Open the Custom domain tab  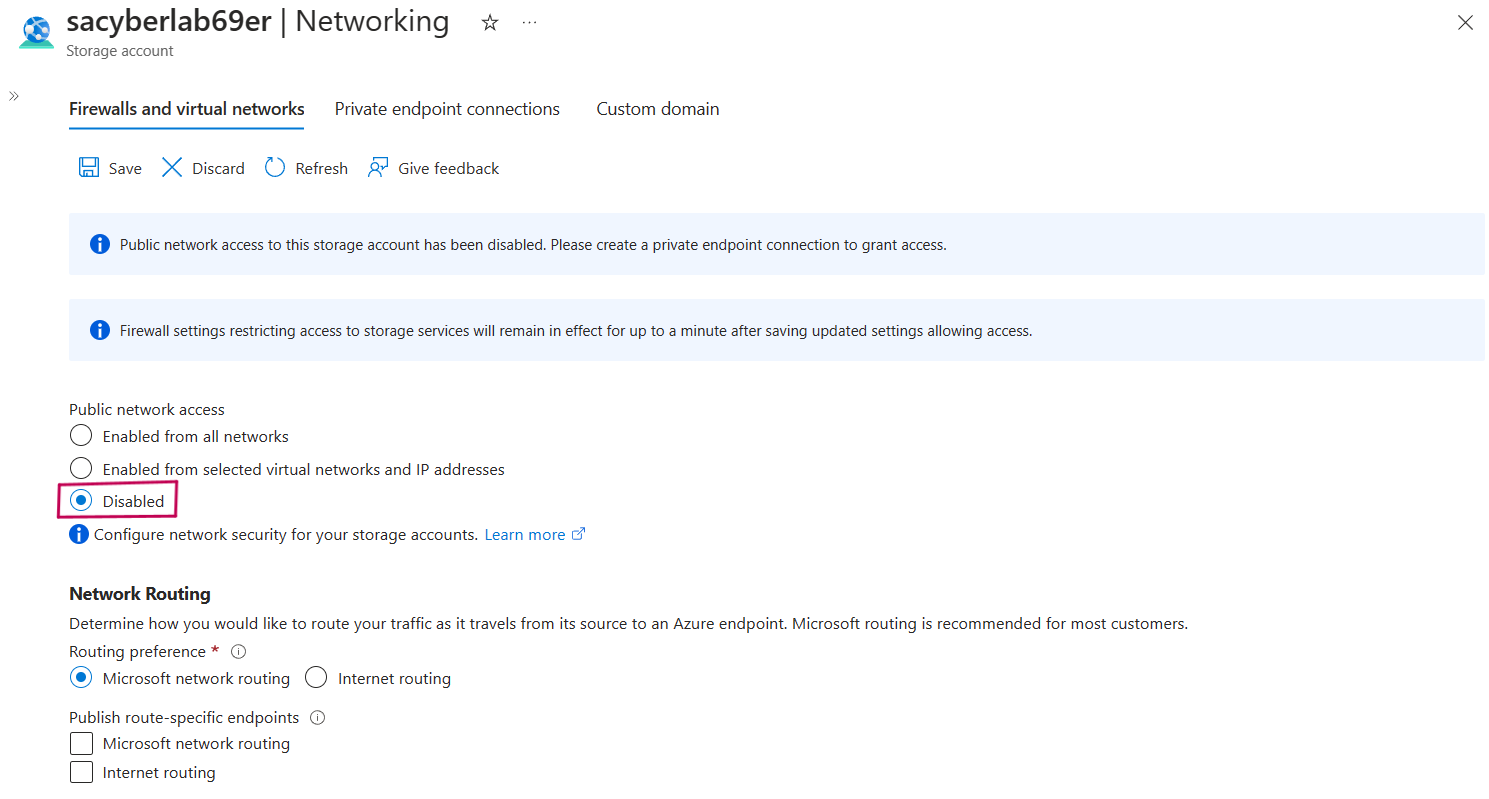coord(657,108)
